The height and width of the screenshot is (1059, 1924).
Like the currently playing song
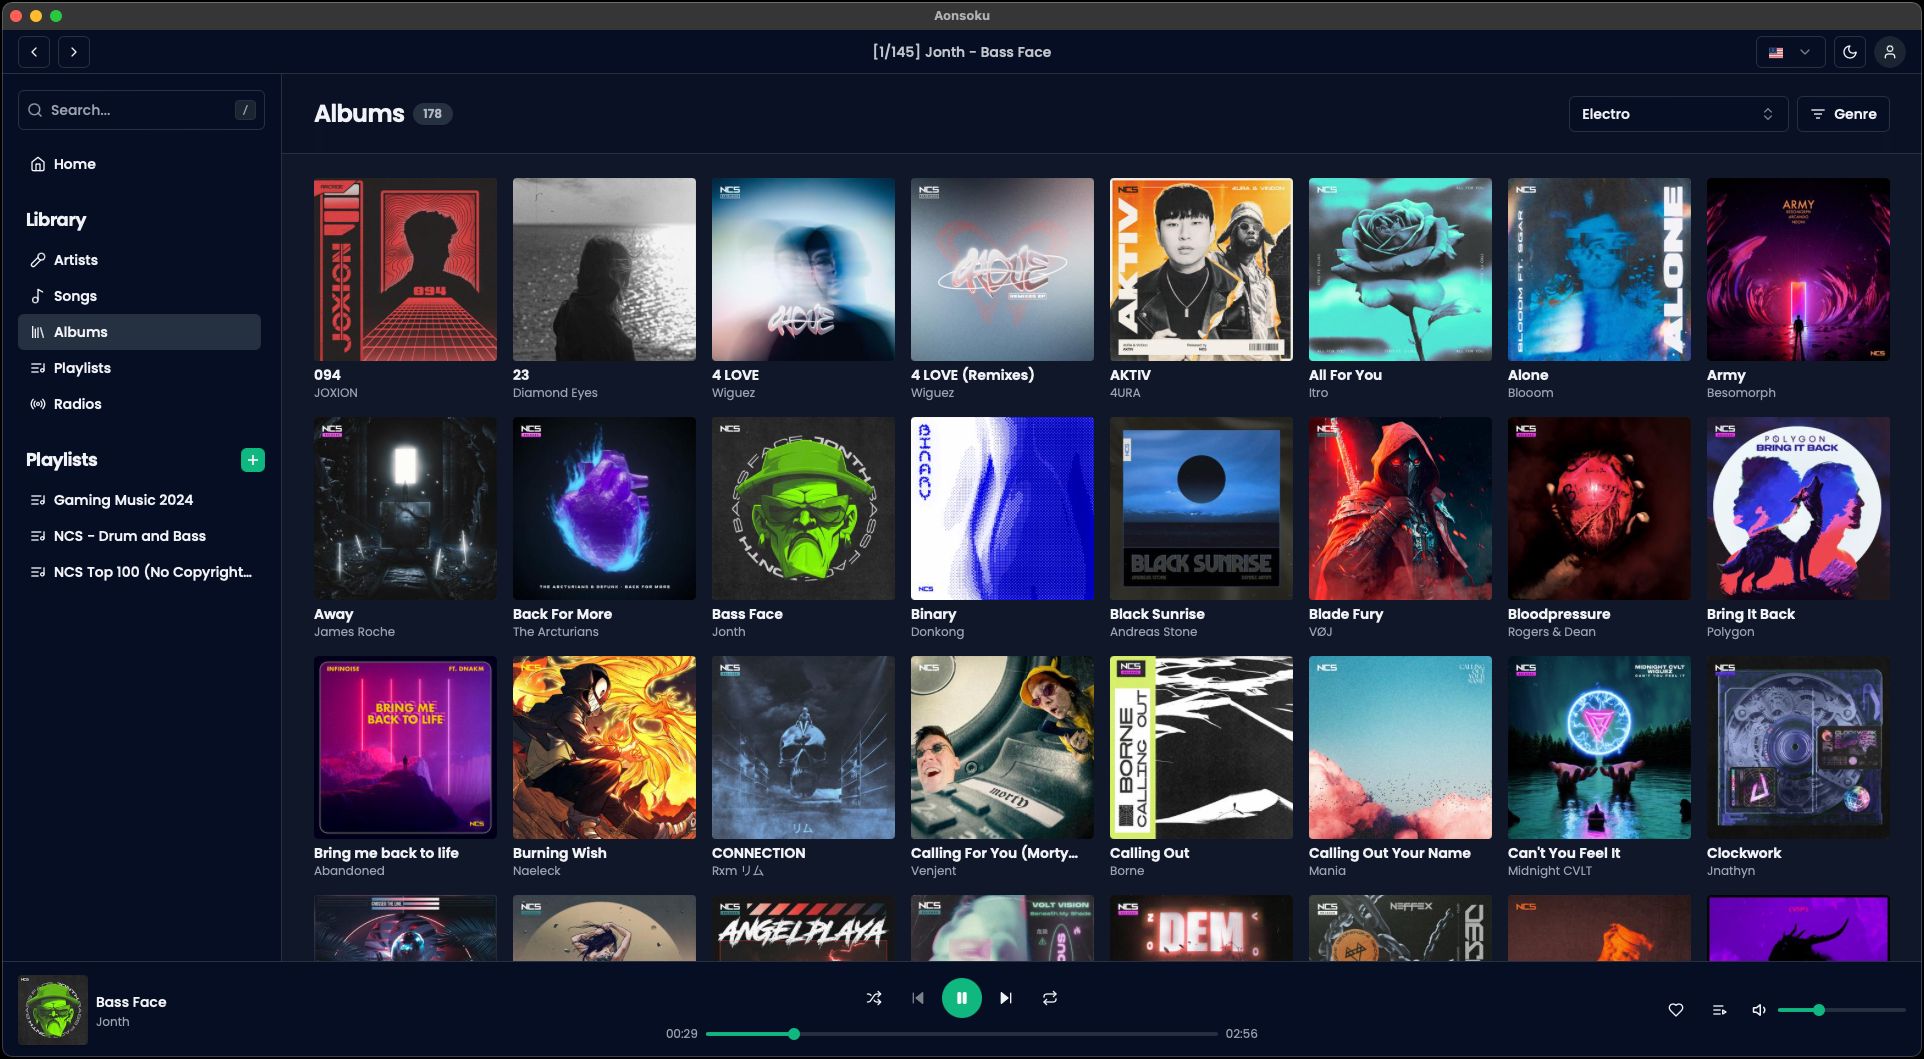click(1675, 1010)
